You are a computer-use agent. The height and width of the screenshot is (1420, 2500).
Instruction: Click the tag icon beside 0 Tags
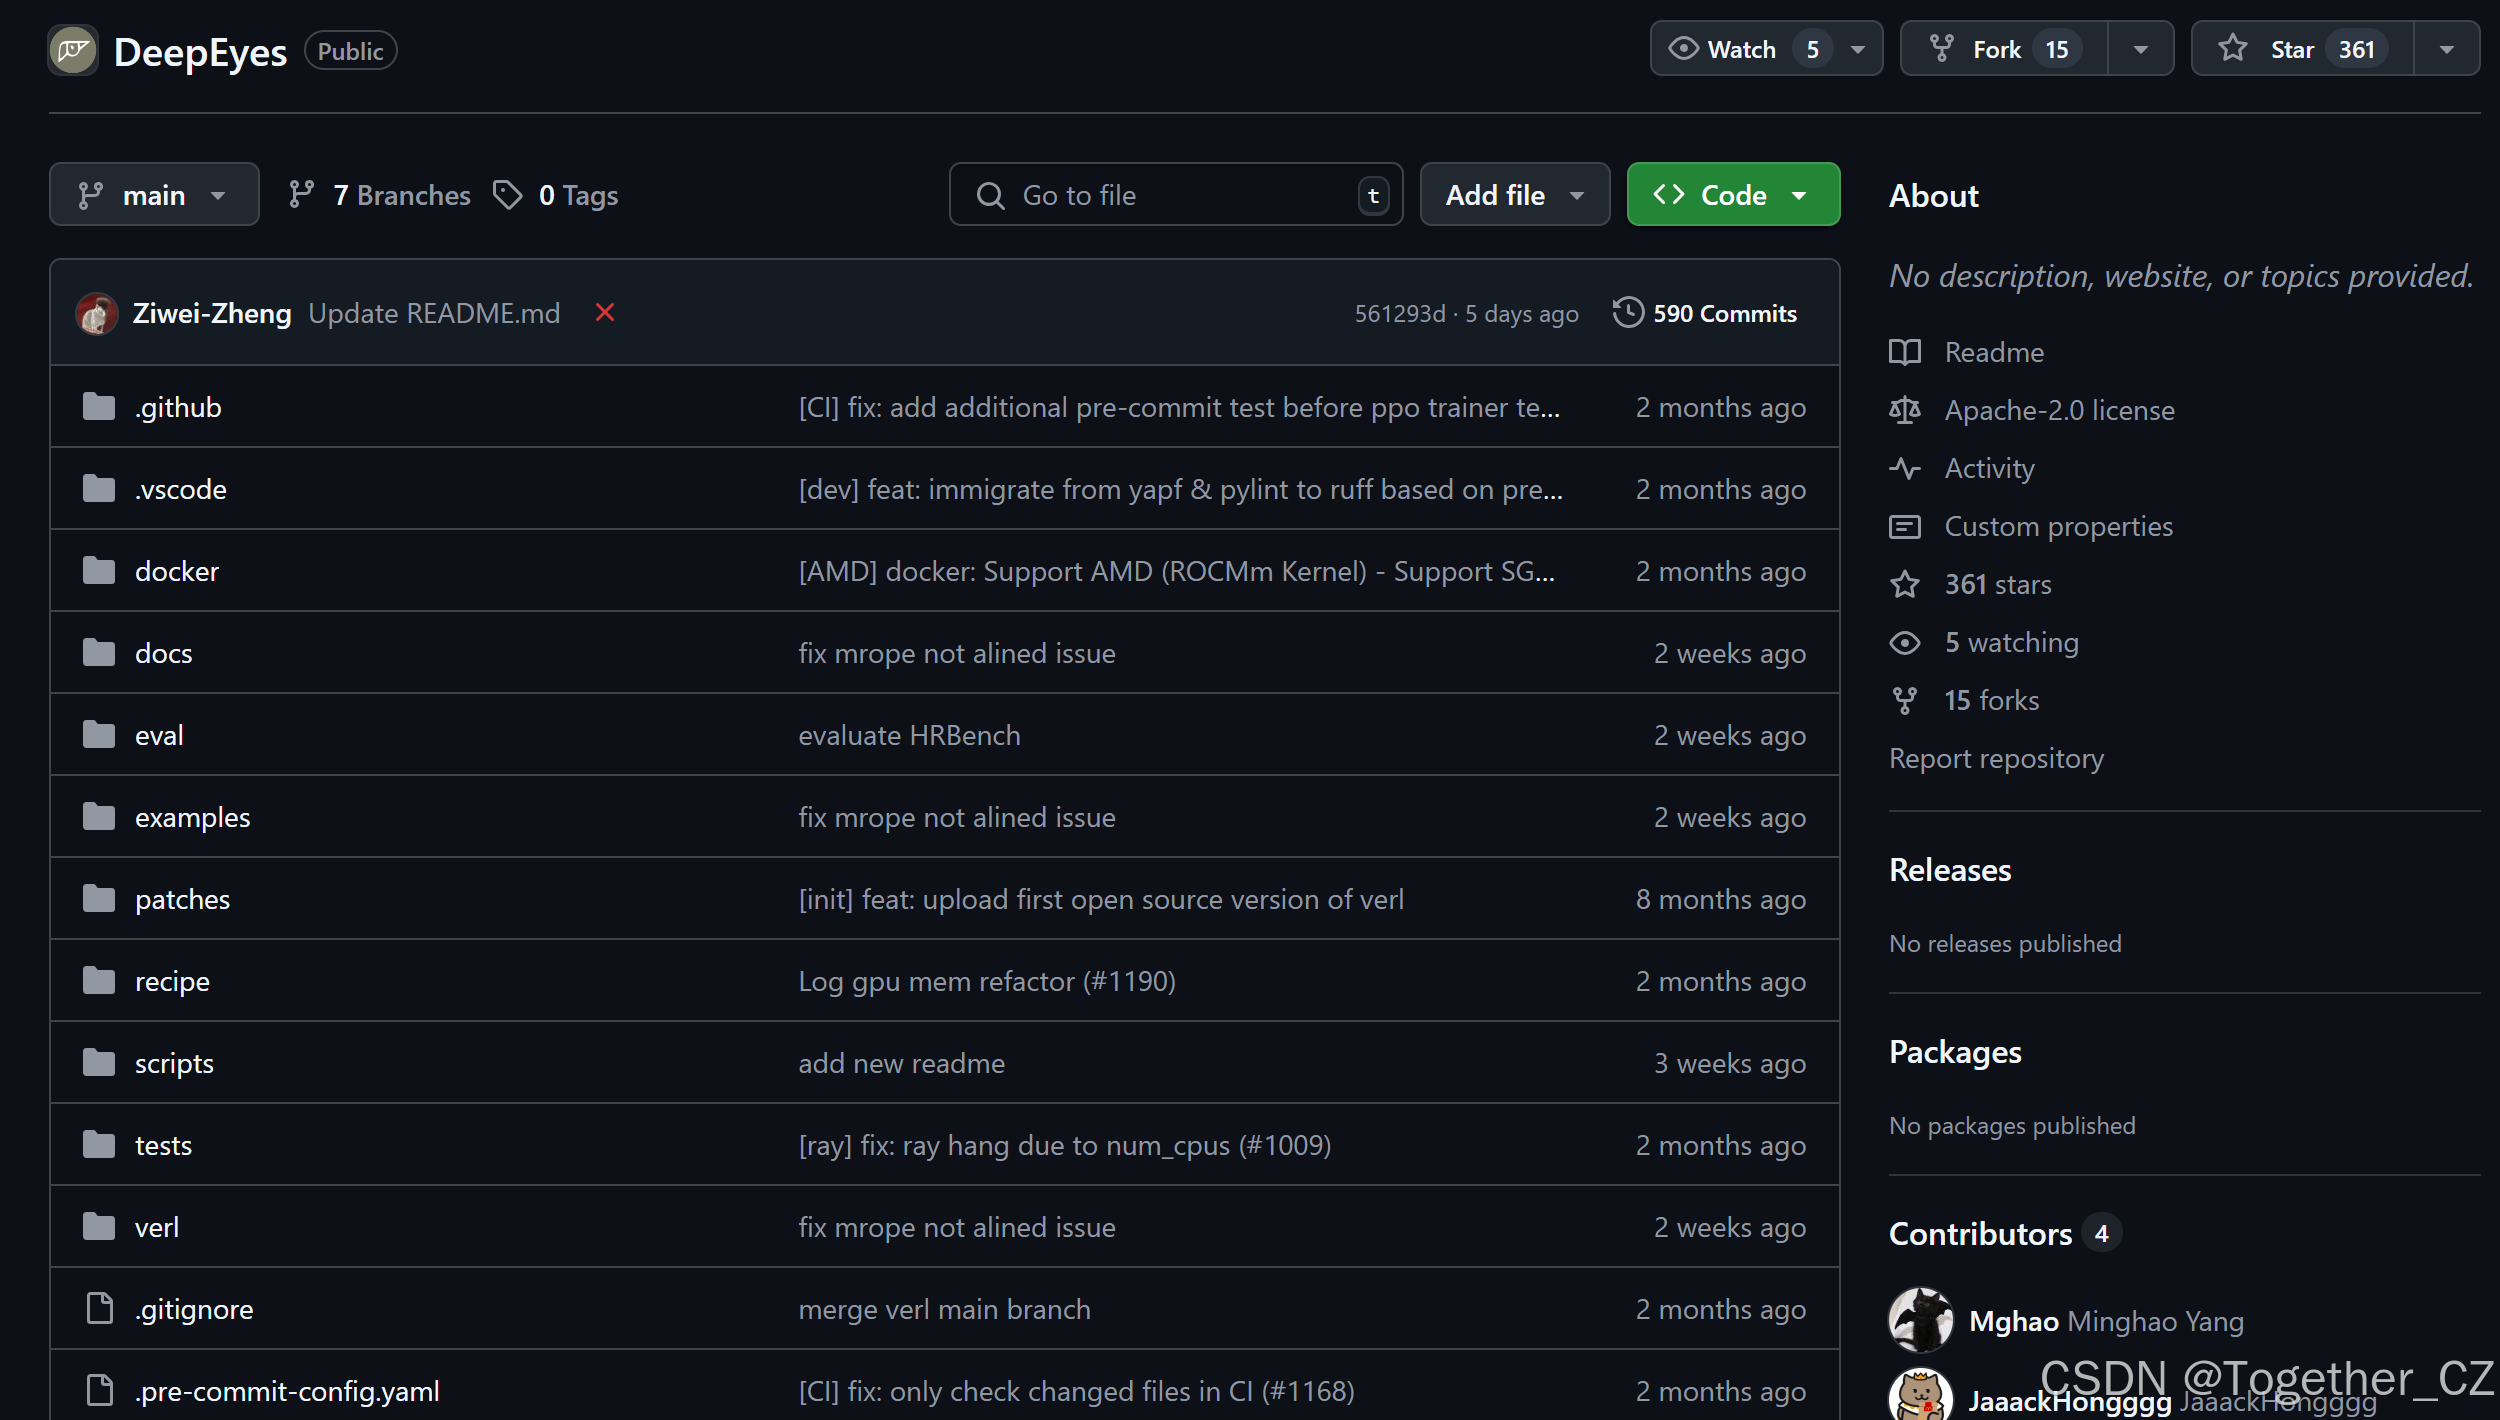(x=508, y=195)
